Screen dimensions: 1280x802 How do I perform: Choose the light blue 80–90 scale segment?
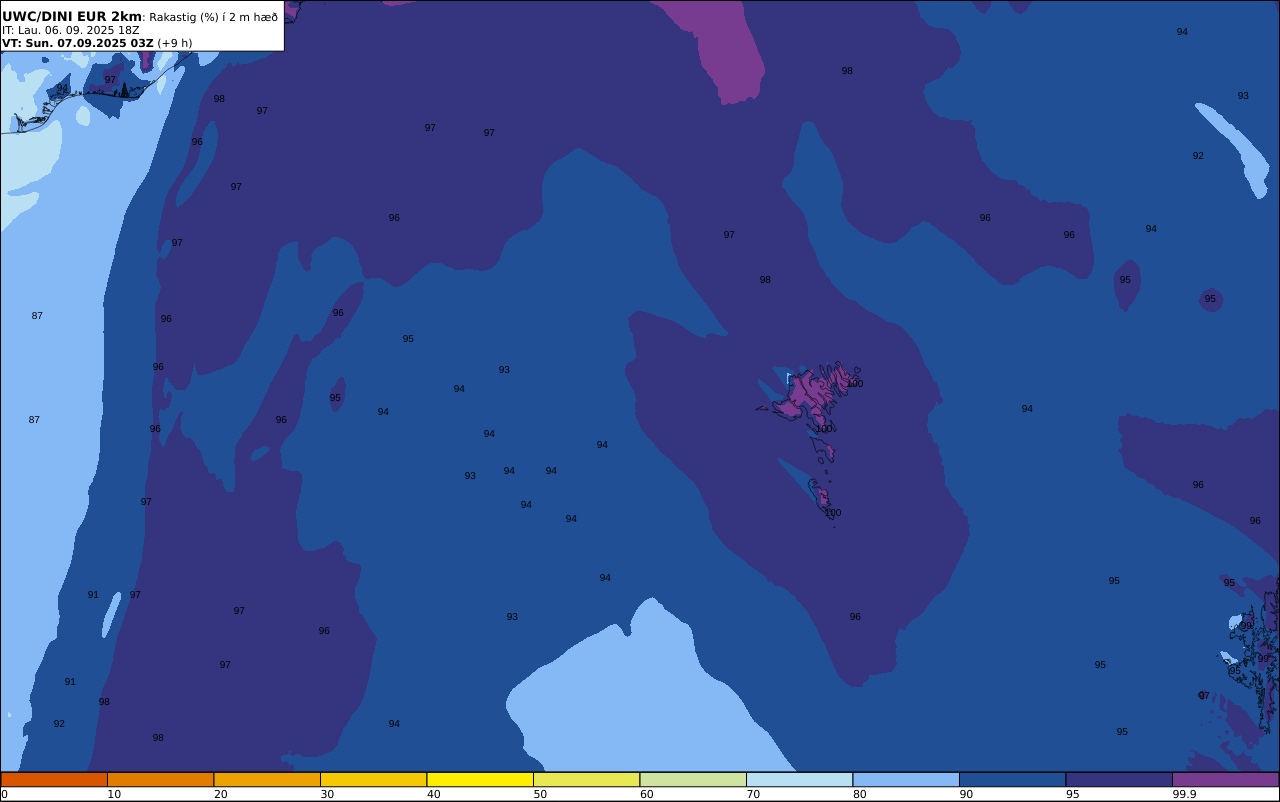click(906, 779)
